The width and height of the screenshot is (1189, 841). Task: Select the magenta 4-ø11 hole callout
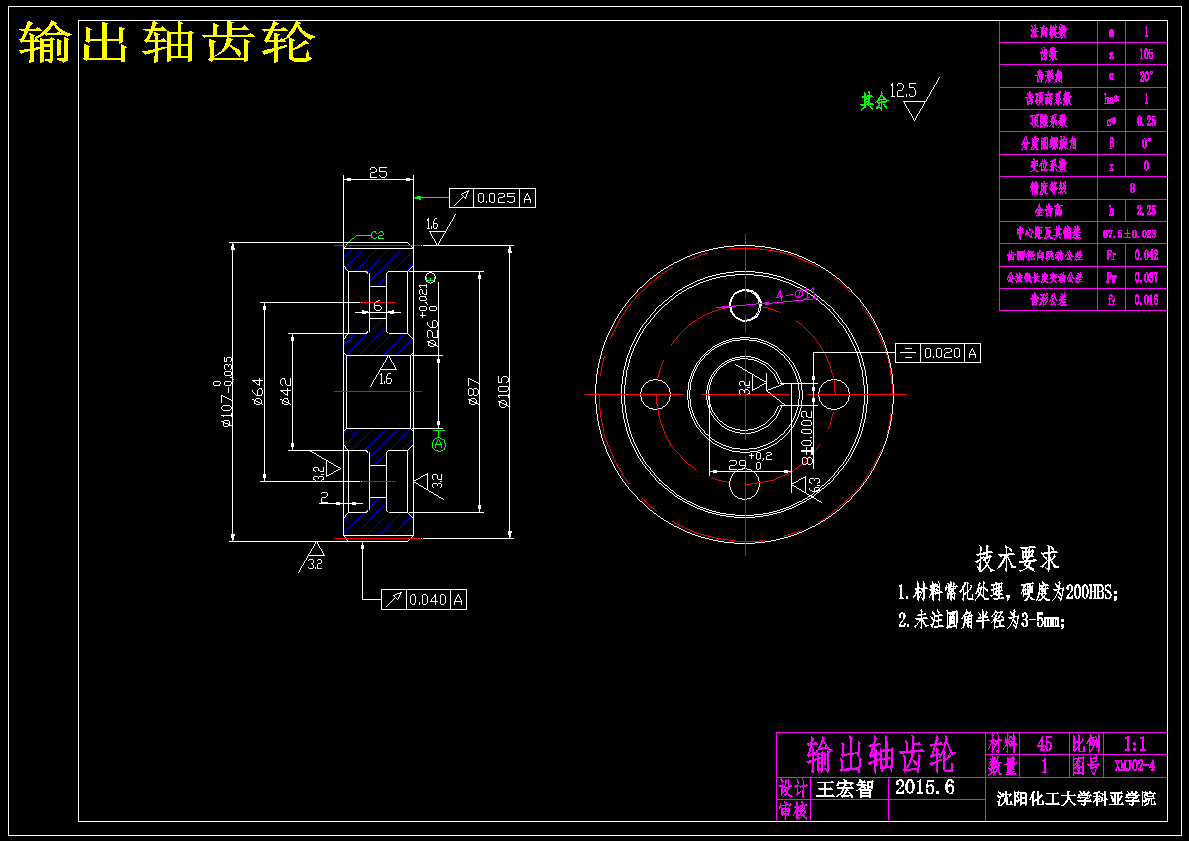(795, 294)
